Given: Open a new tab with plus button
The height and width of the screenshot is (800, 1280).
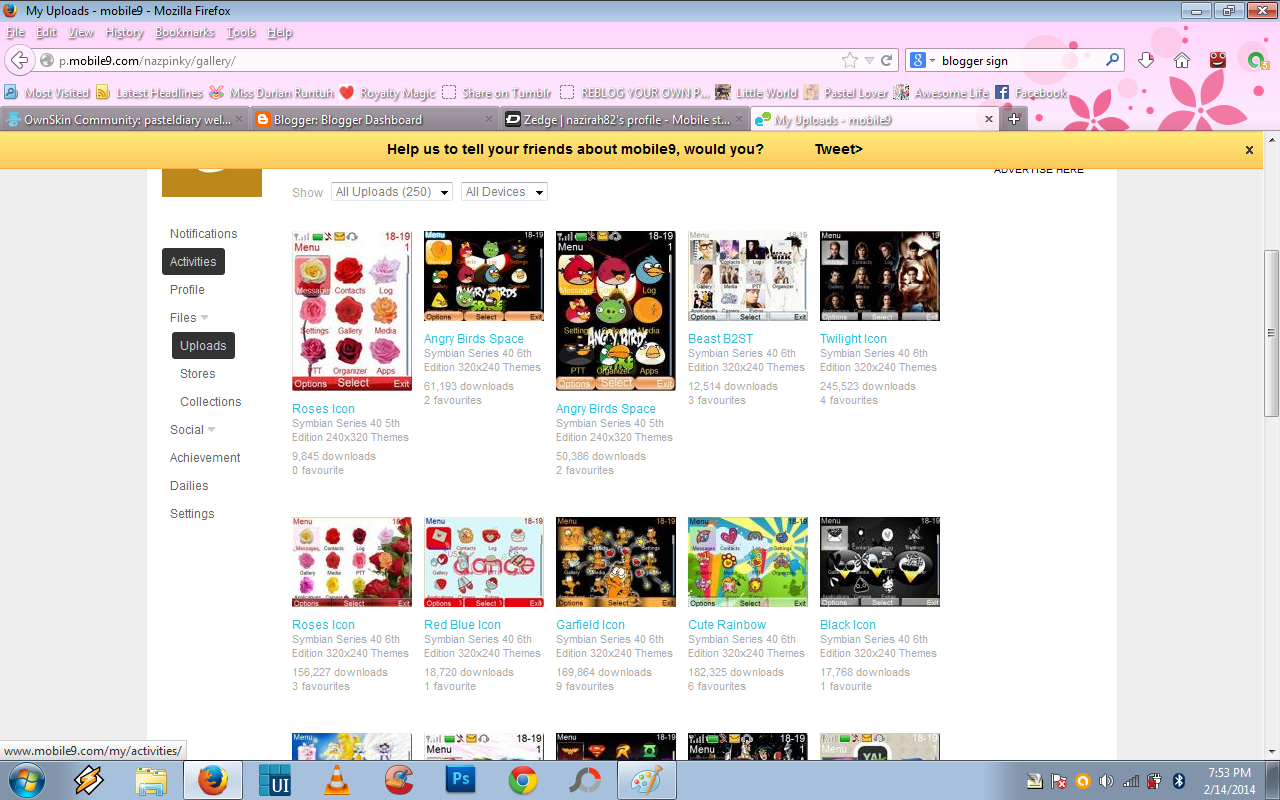Looking at the screenshot, I should pyautogui.click(x=1013, y=119).
